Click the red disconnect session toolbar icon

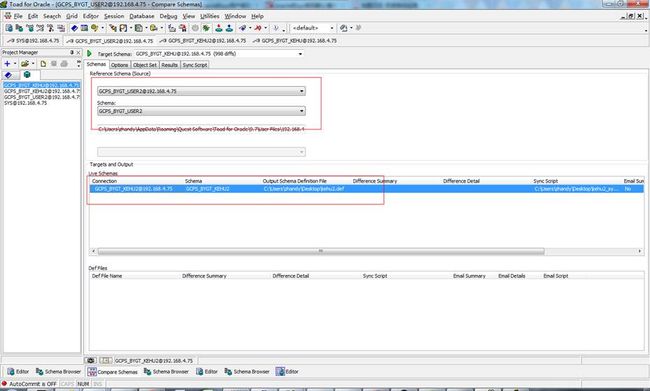click(258, 28)
